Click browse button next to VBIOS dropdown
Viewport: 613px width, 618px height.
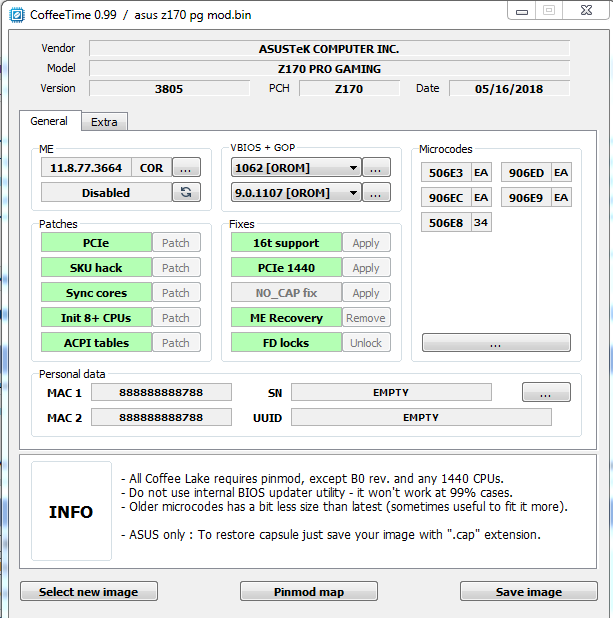point(376,168)
